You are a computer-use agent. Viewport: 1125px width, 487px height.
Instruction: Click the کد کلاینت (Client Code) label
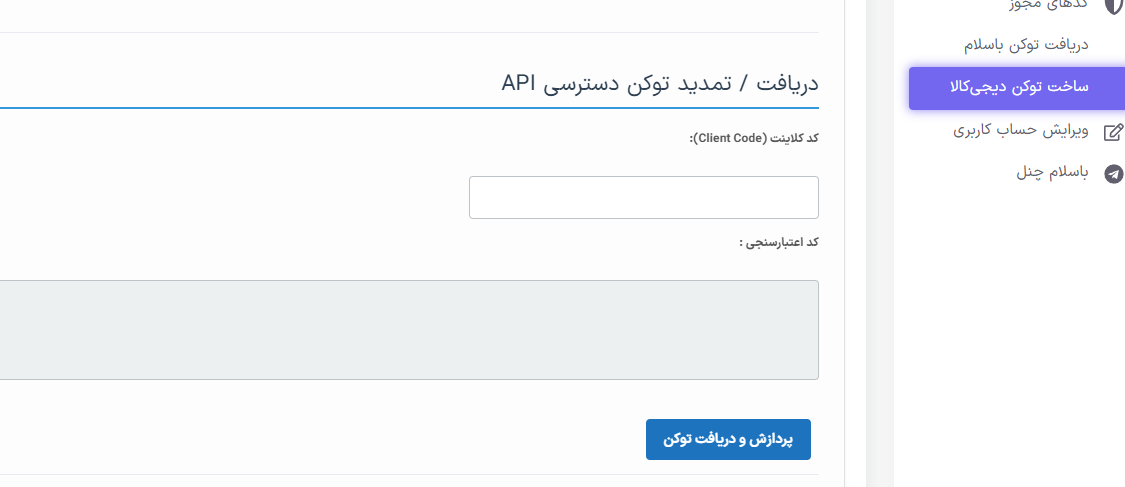[754, 138]
